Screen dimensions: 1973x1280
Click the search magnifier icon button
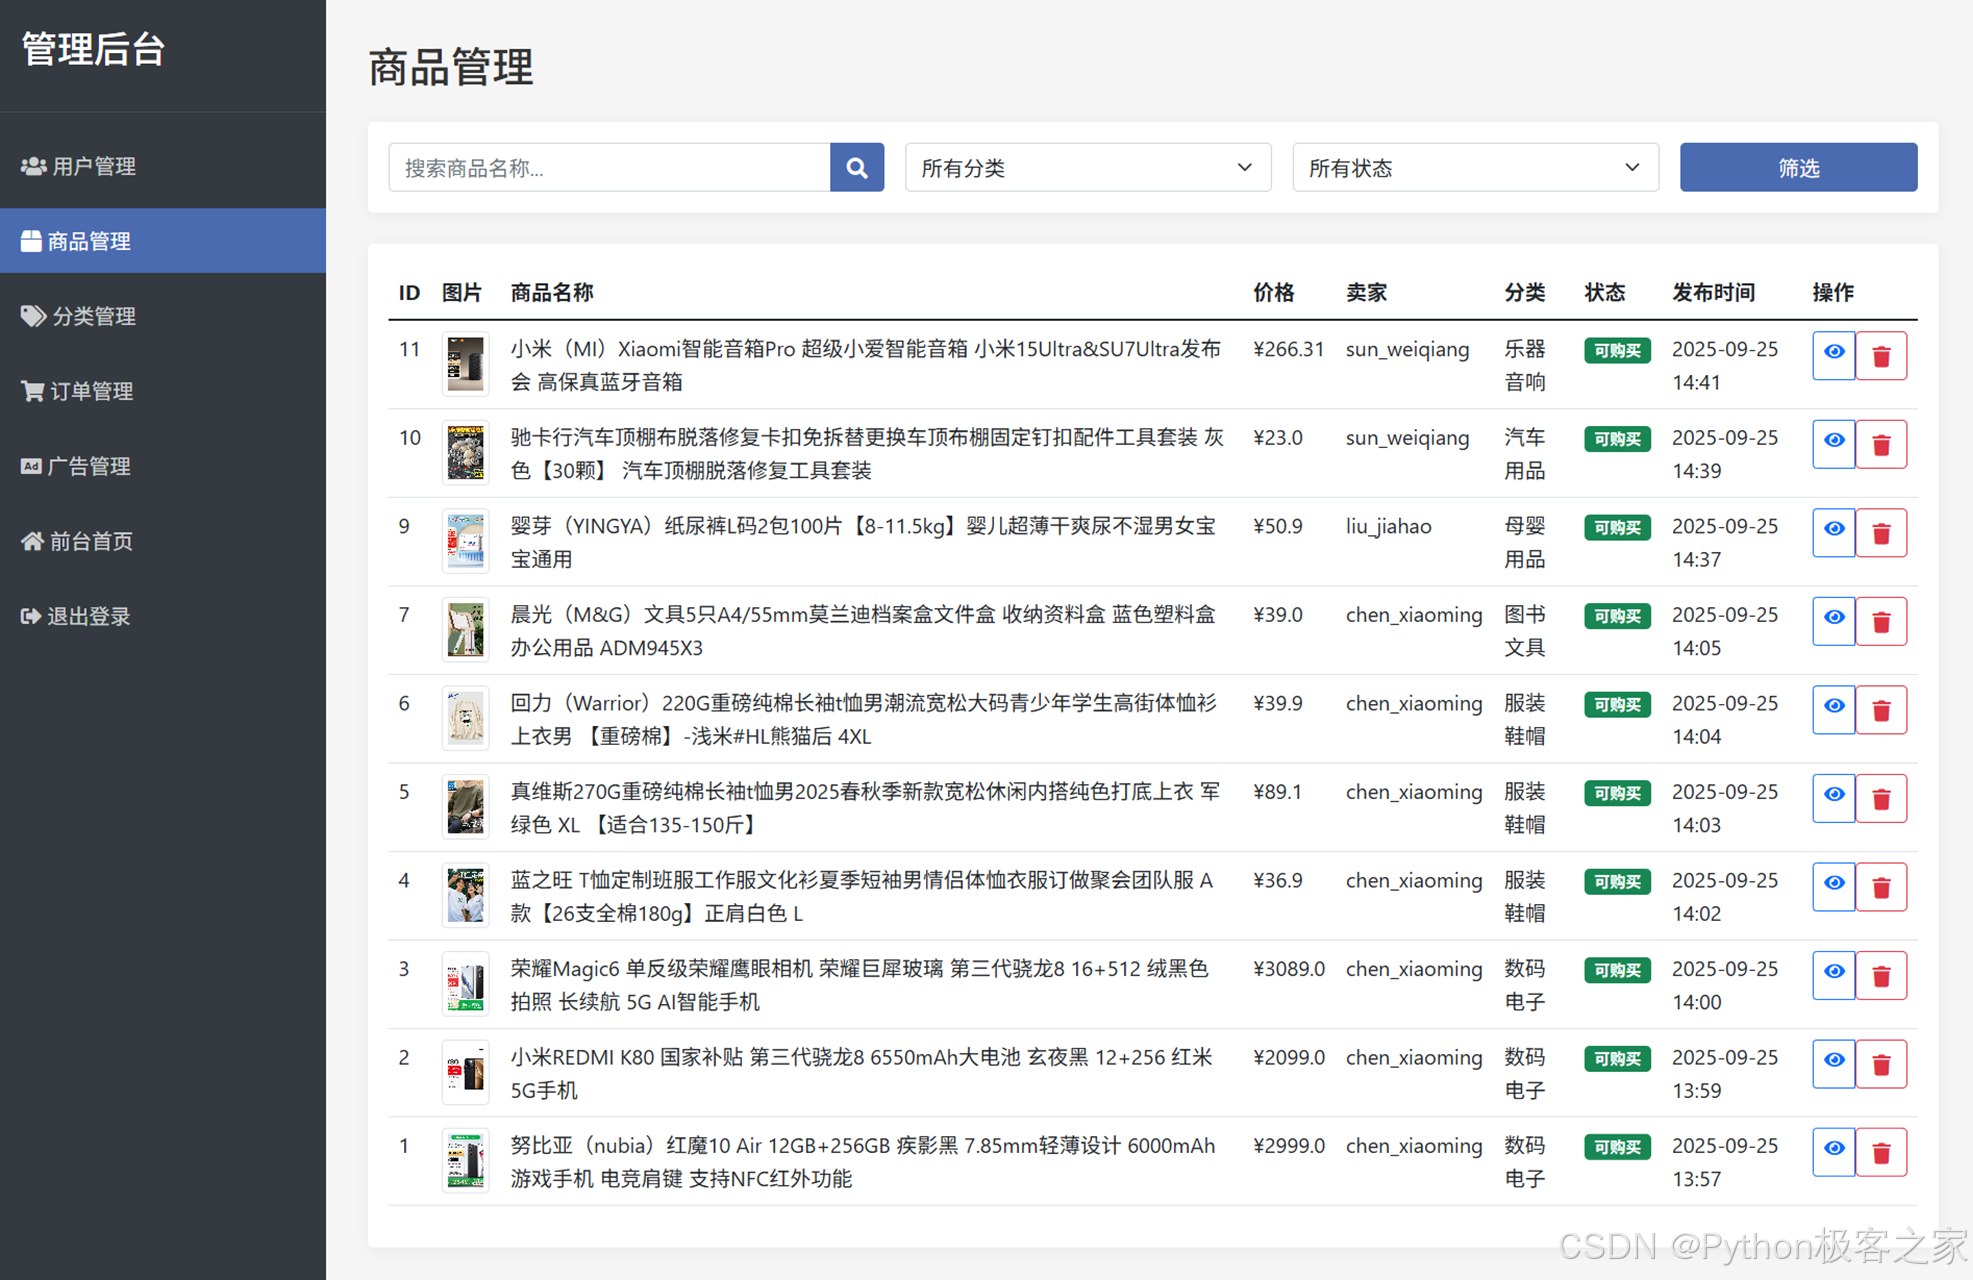coord(856,167)
